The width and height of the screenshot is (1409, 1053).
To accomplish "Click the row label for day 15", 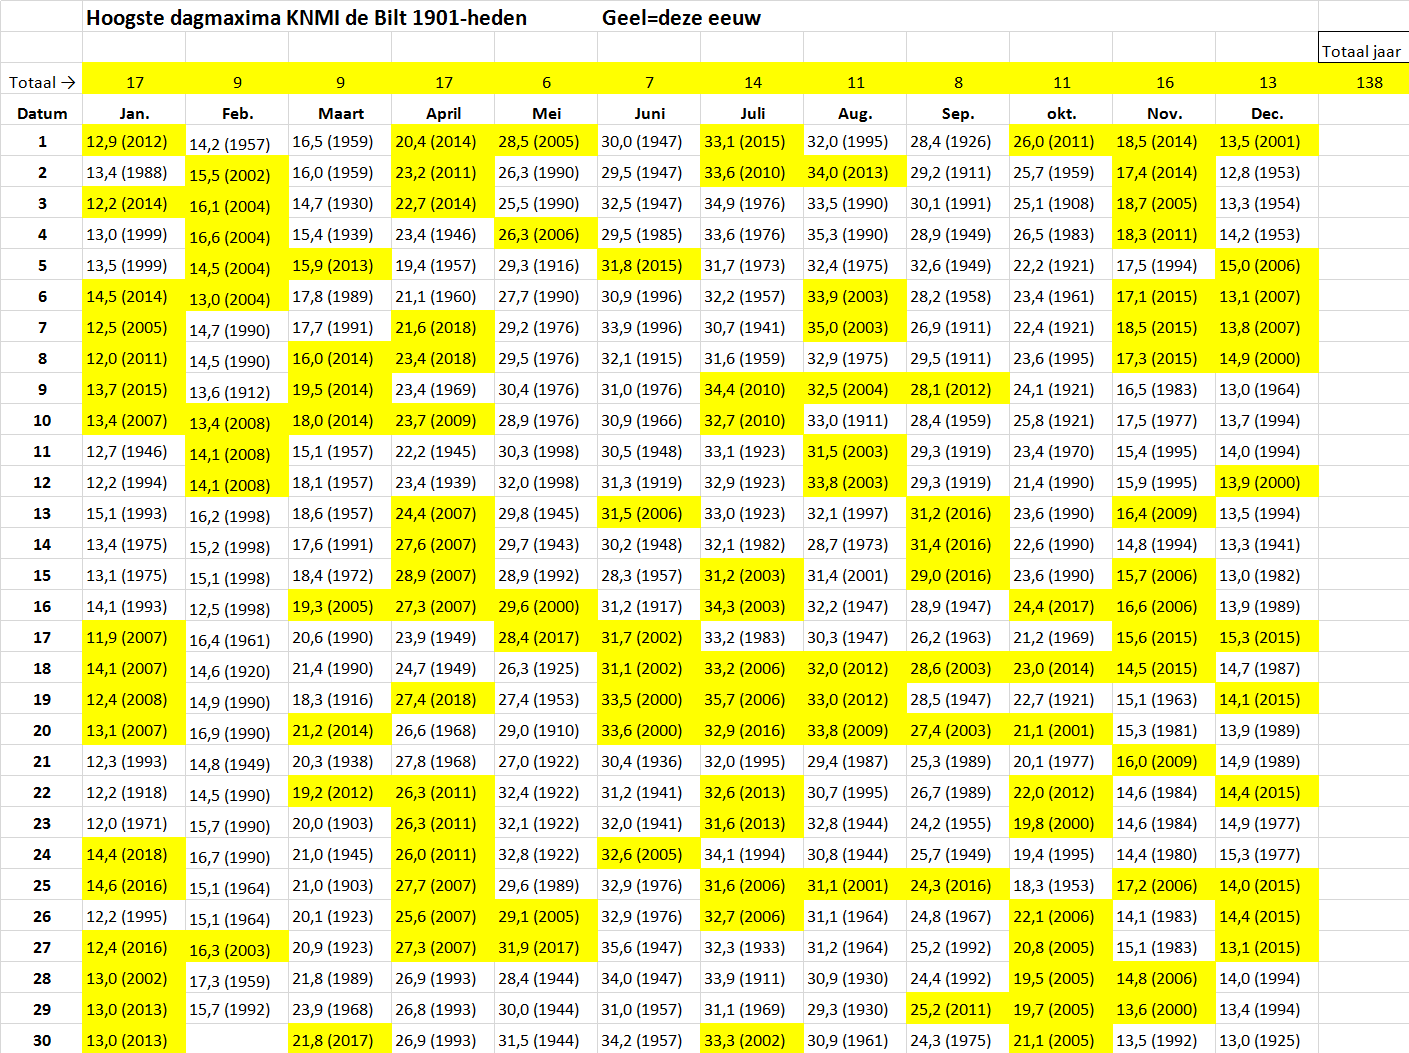I will 42,575.
